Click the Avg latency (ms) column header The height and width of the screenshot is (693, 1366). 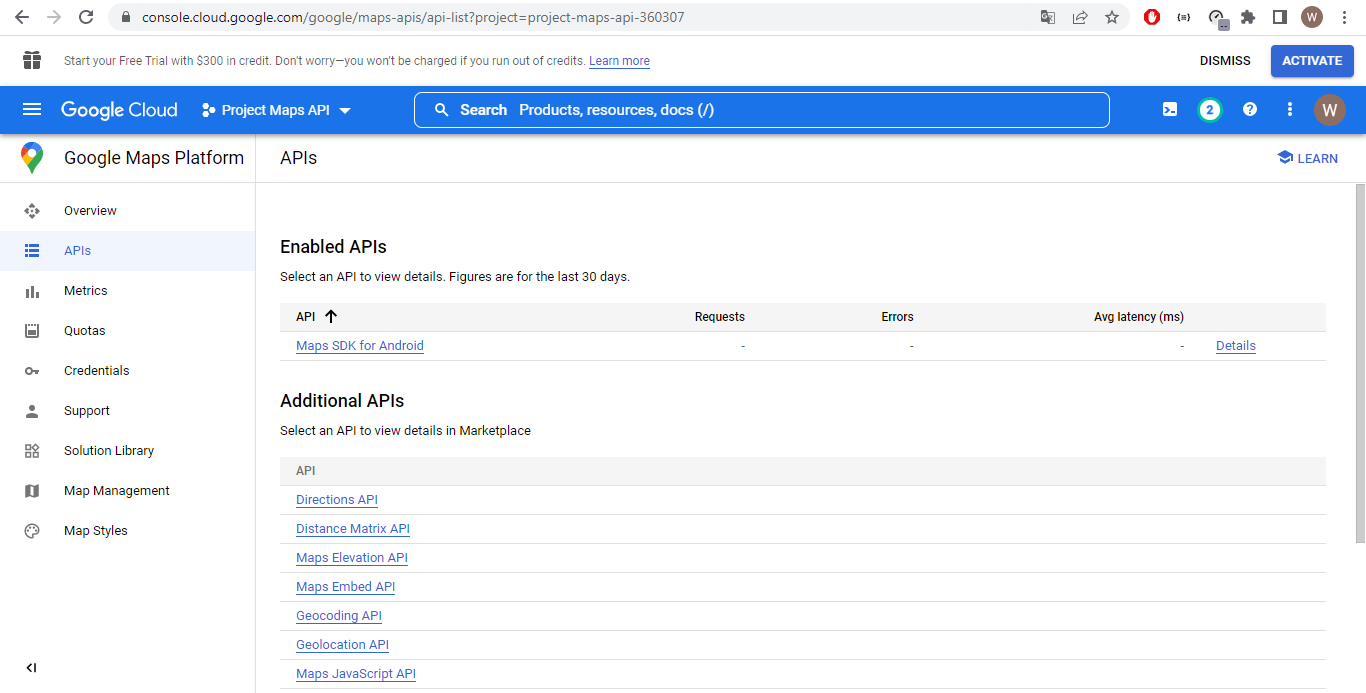(1139, 317)
